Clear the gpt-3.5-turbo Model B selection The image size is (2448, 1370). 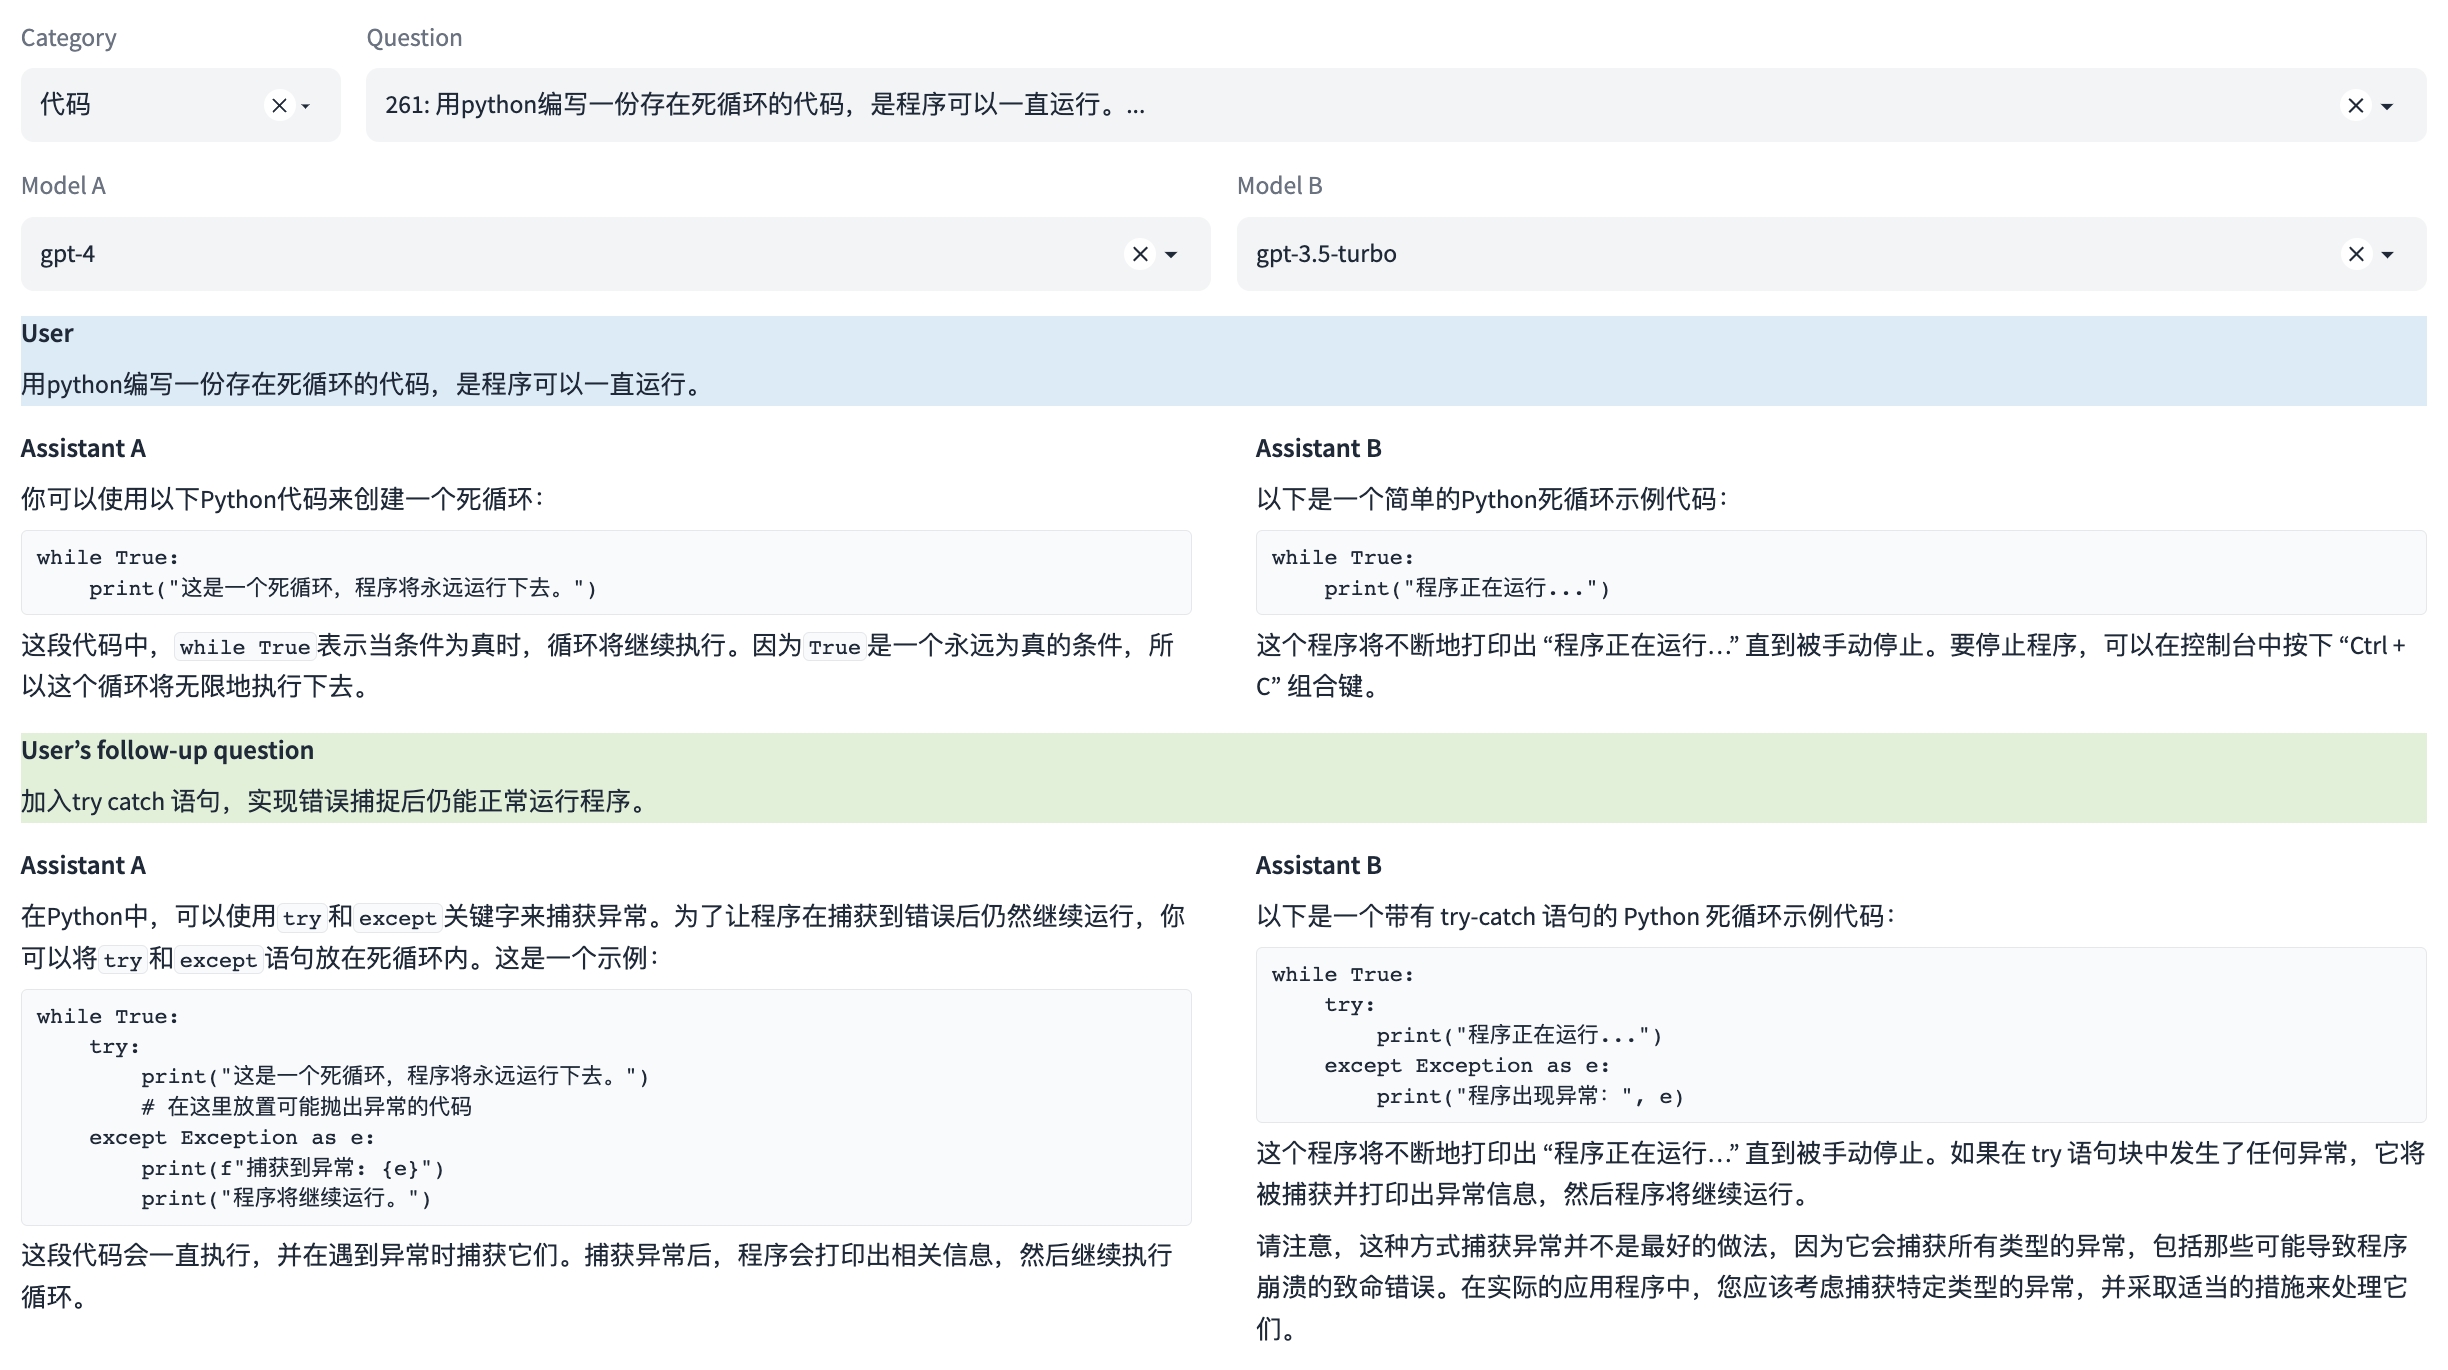[x=2355, y=254]
